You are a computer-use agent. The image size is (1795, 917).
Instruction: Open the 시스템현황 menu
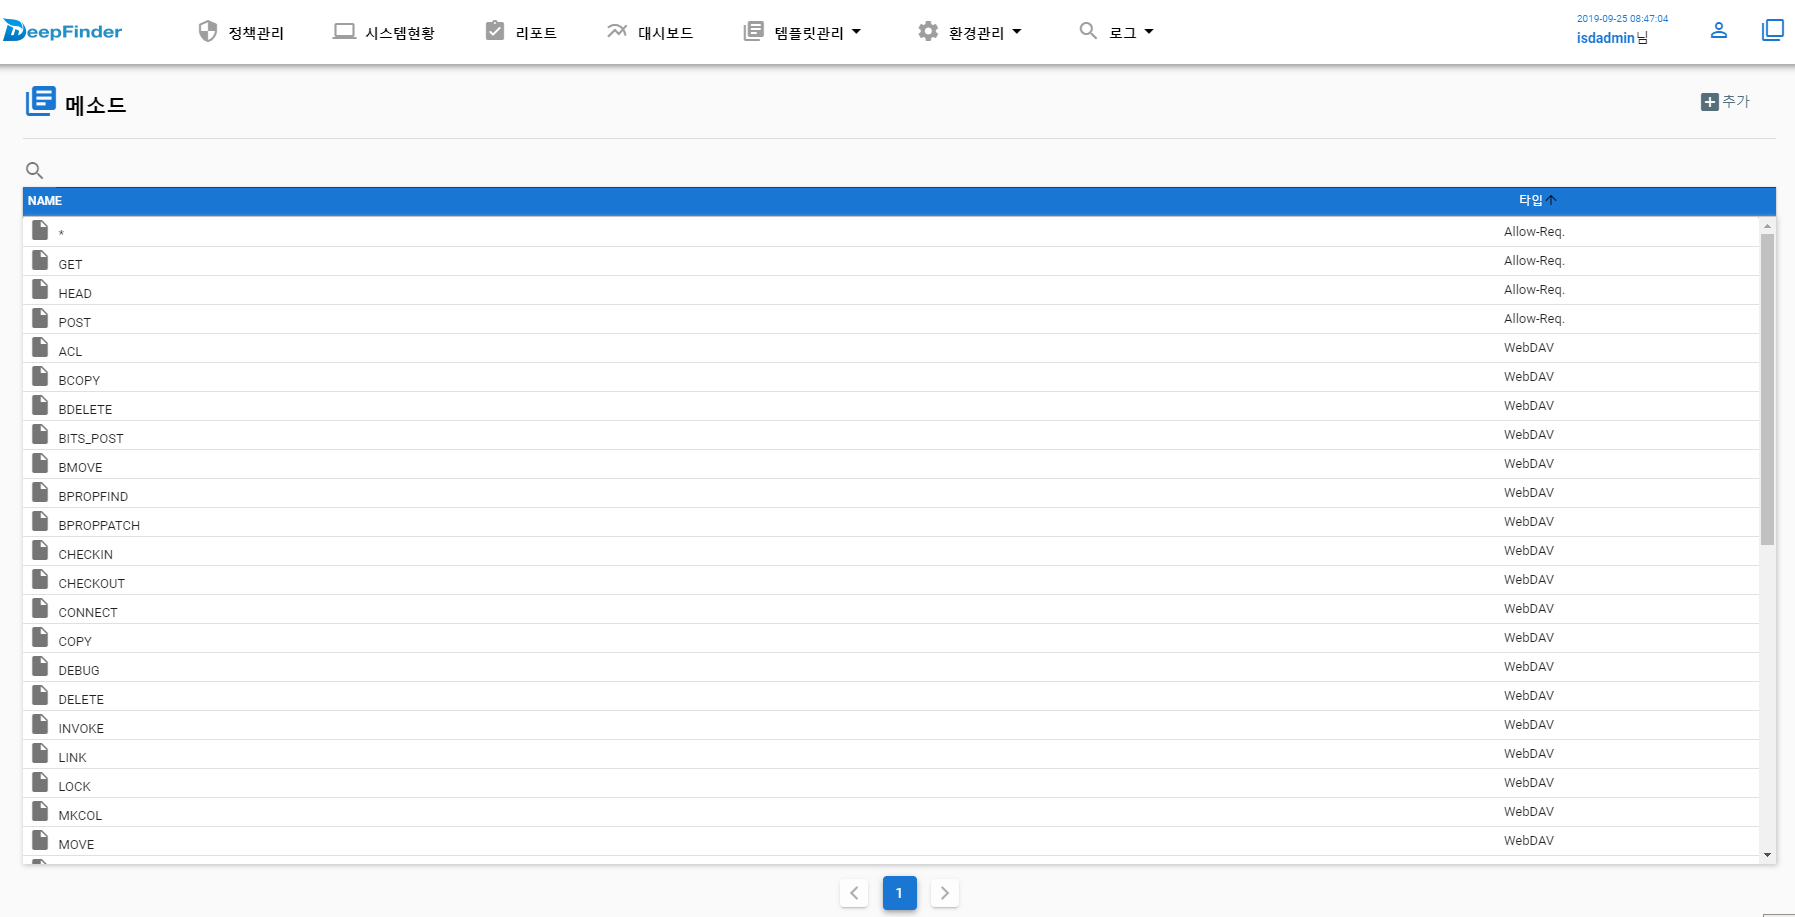[x=400, y=33]
